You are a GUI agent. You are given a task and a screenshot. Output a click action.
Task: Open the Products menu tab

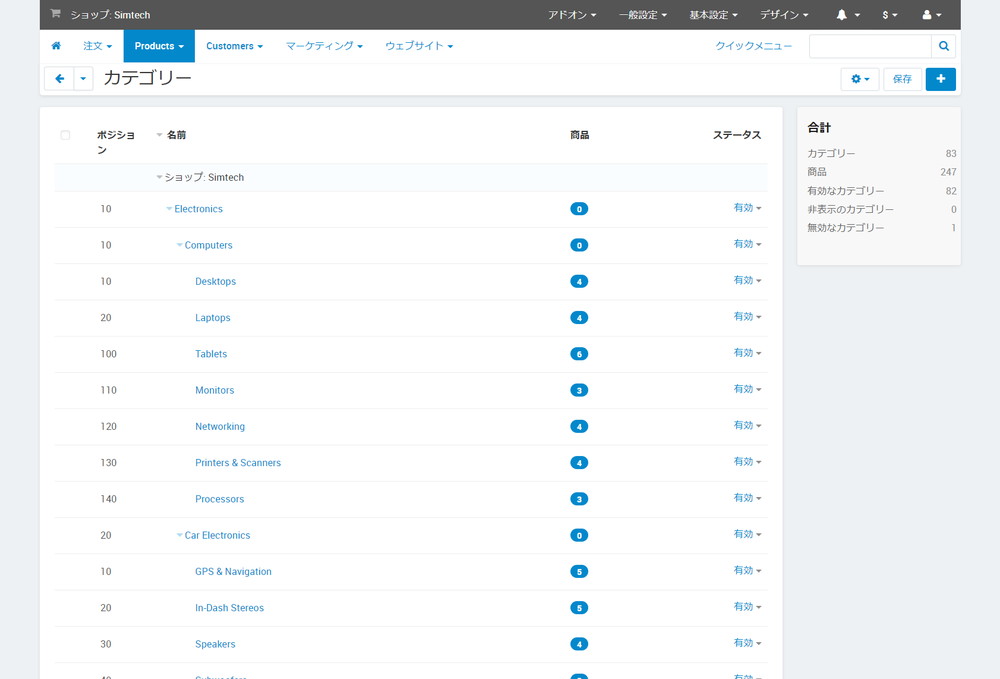coord(159,46)
